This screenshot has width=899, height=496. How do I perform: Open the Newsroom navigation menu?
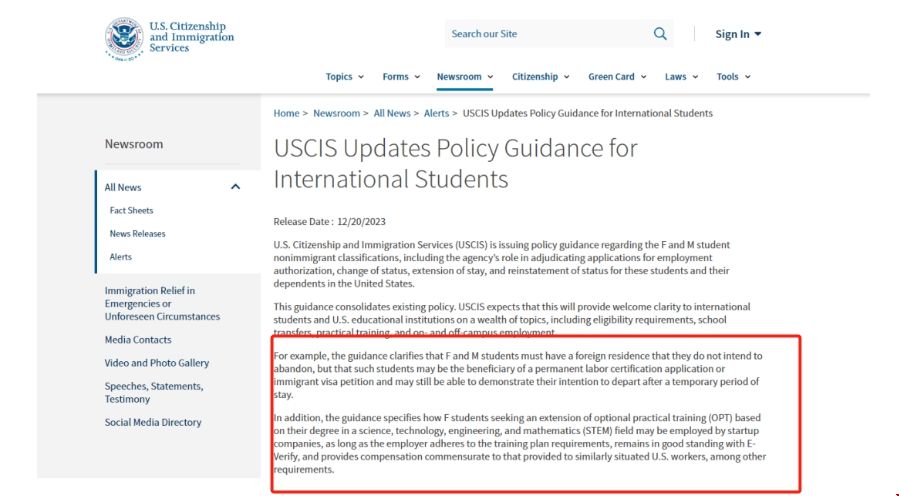click(x=464, y=77)
